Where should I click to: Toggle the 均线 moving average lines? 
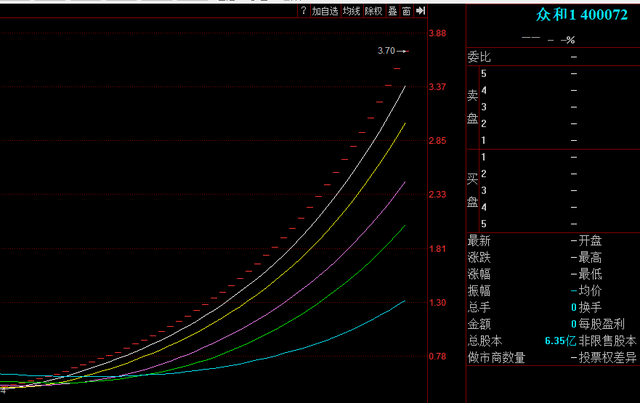350,12
